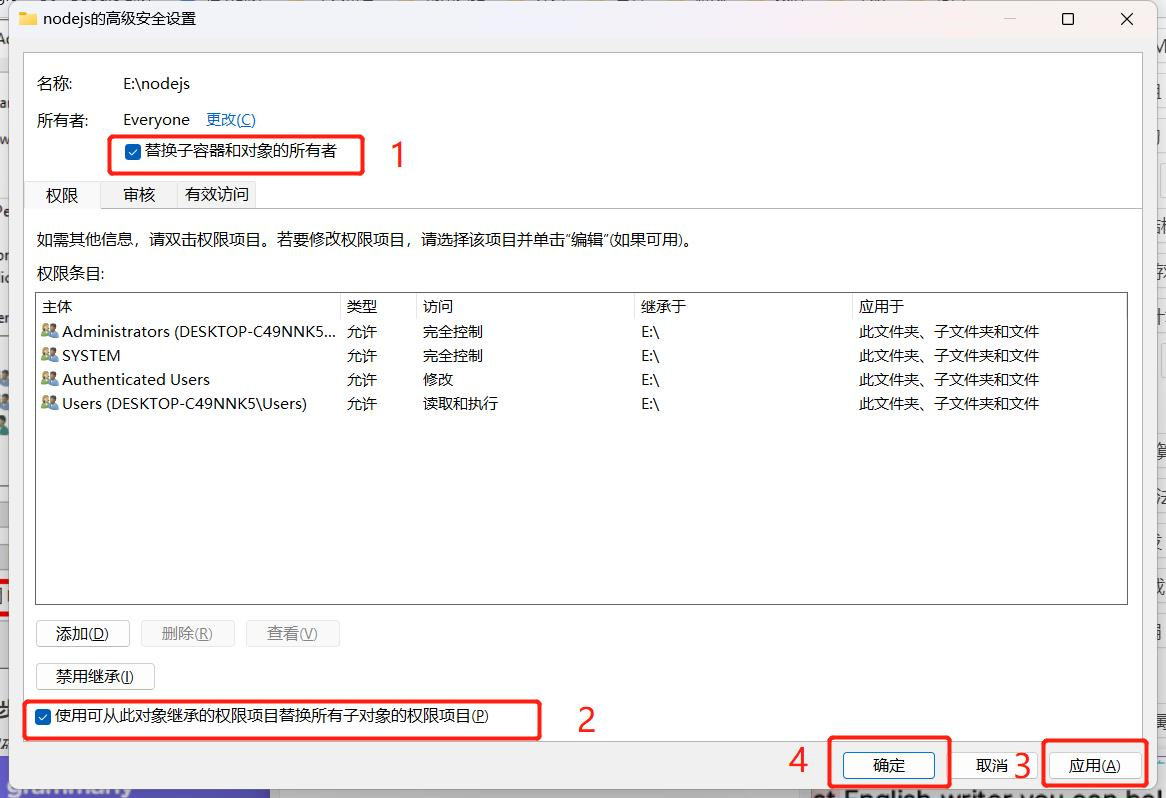This screenshot has height=798, width=1166.
Task: Maximize the advanced security settings window
Action: click(x=1068, y=19)
